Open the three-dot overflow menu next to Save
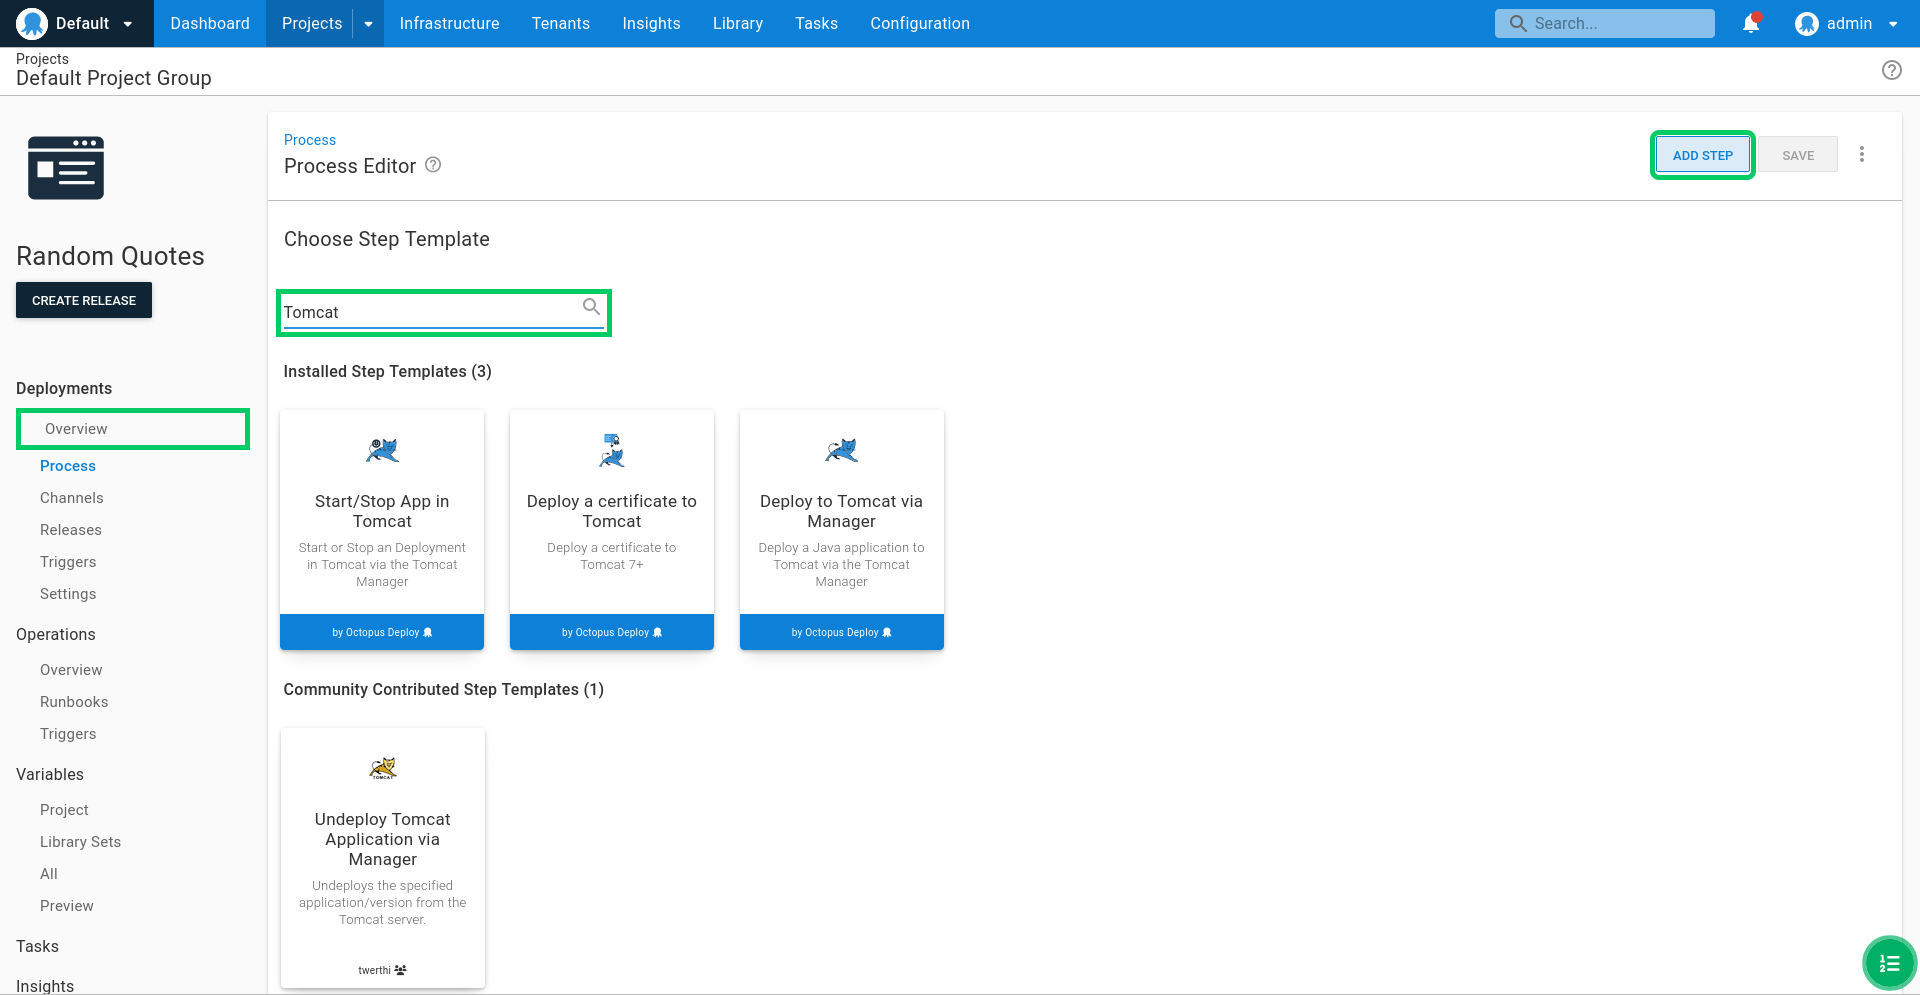The height and width of the screenshot is (995, 1920). click(1861, 154)
